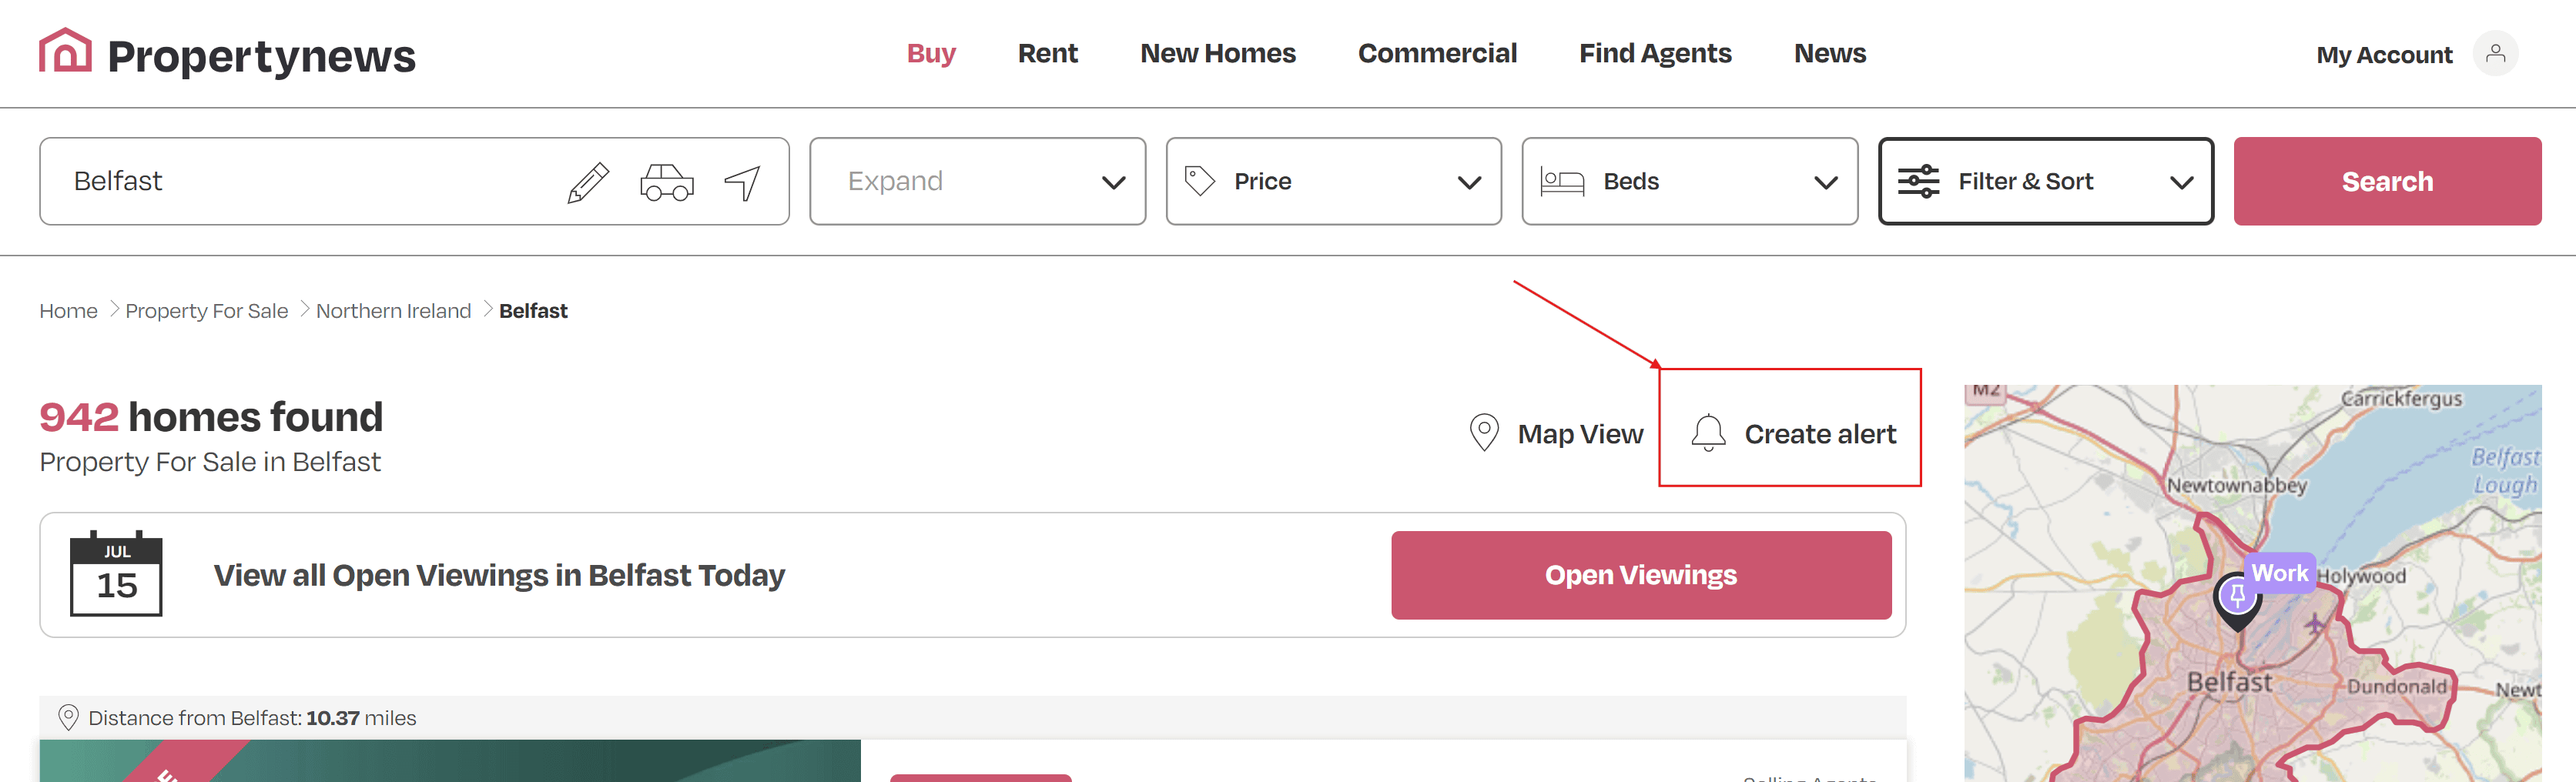Follow the Northern Ireland breadcrumb link

pos(393,311)
